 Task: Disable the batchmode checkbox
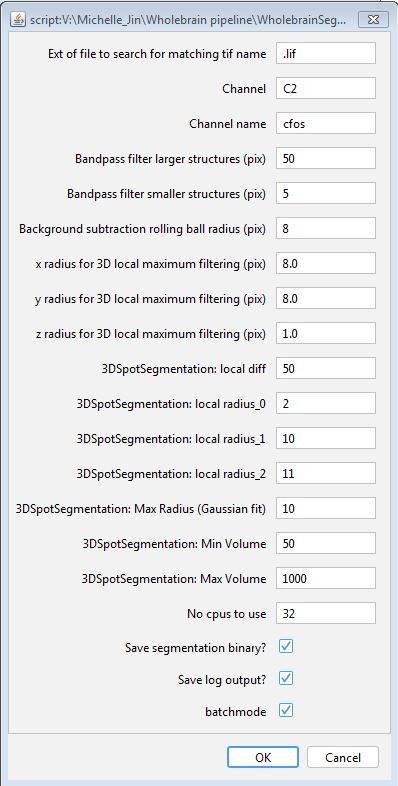pyautogui.click(x=286, y=711)
